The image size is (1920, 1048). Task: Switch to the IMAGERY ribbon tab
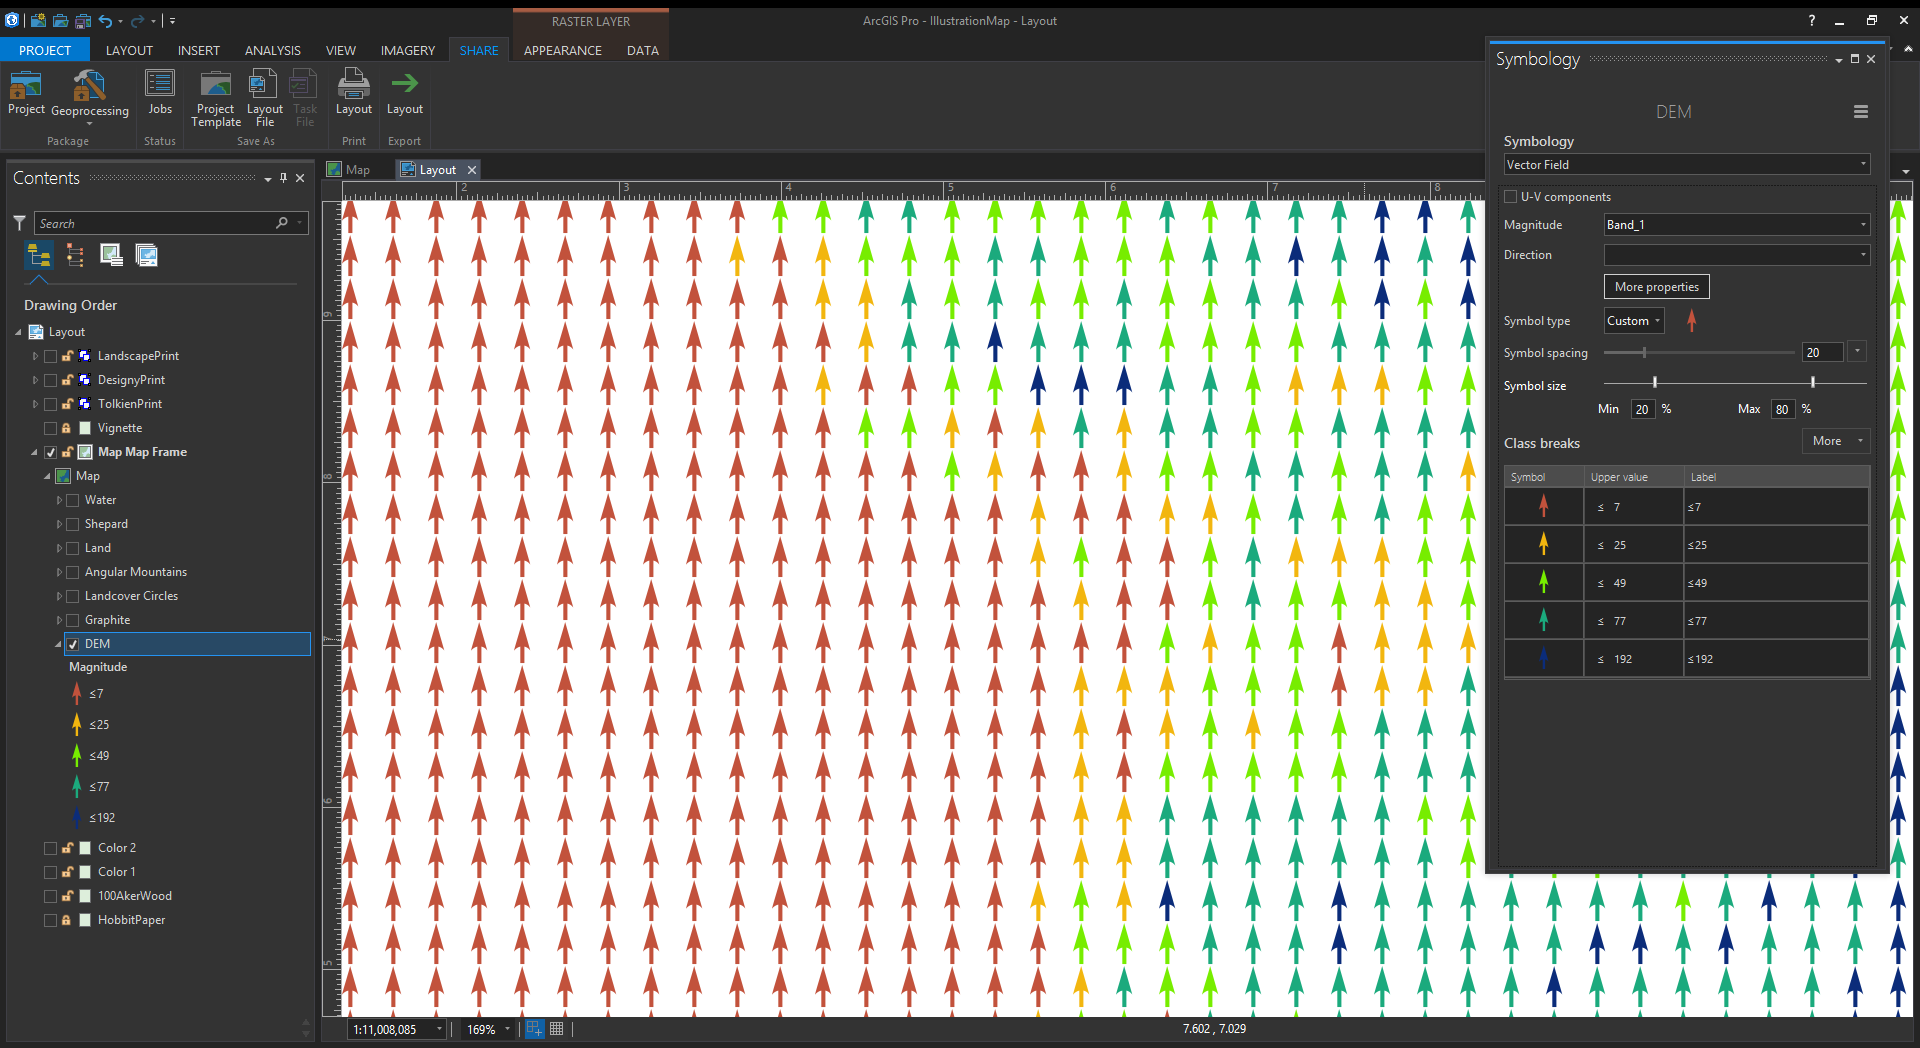click(408, 50)
